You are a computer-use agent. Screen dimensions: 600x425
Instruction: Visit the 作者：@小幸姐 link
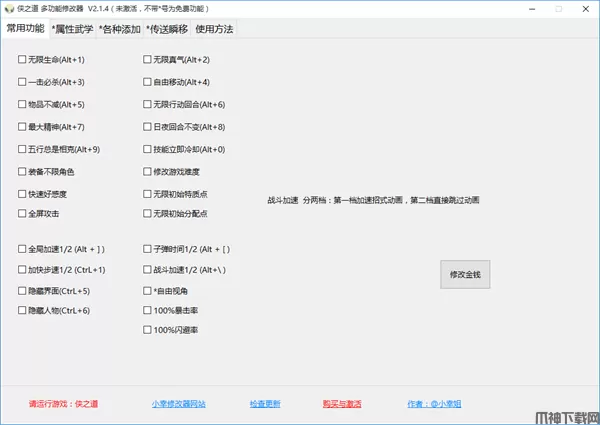click(x=434, y=404)
